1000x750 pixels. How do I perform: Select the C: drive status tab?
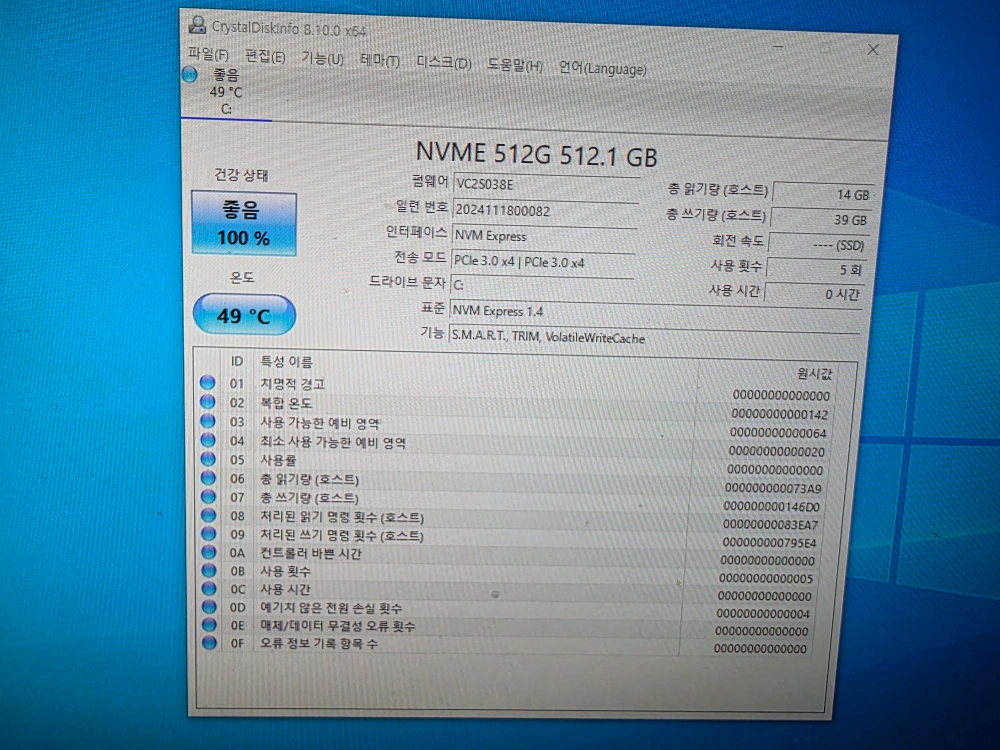click(x=226, y=92)
